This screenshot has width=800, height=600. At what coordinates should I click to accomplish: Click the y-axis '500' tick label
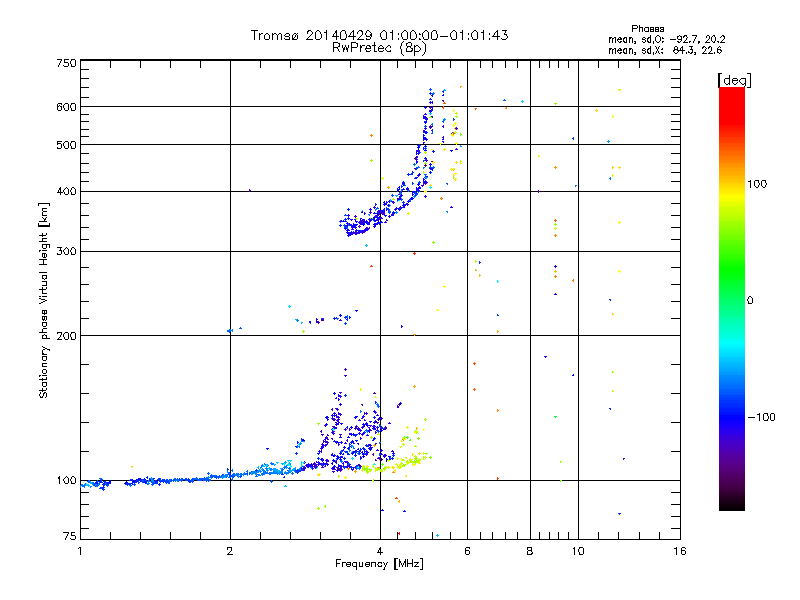point(66,145)
